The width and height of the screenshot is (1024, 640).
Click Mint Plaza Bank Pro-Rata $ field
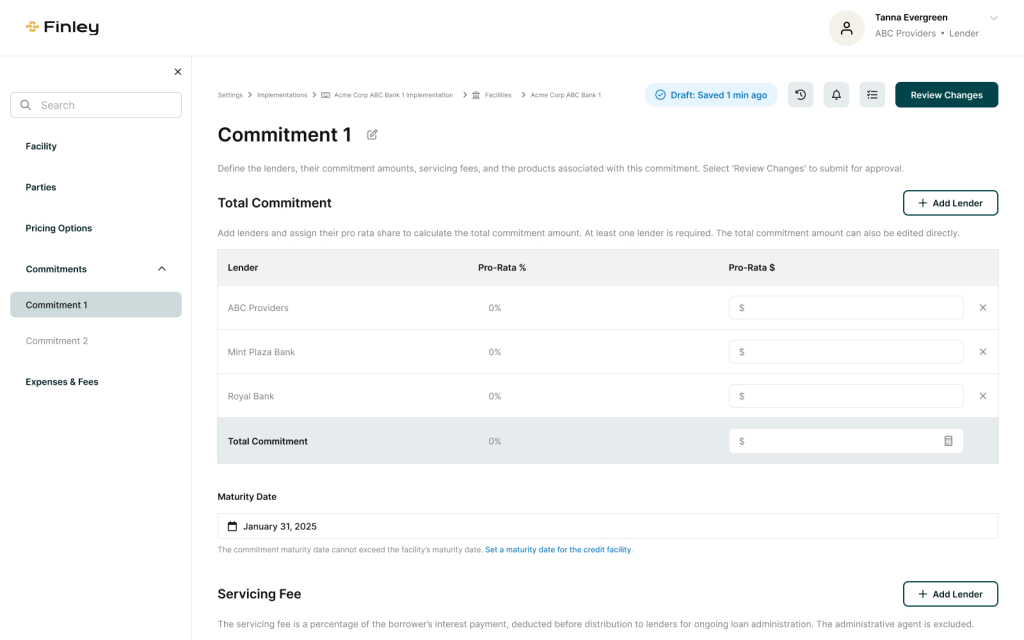tap(845, 352)
